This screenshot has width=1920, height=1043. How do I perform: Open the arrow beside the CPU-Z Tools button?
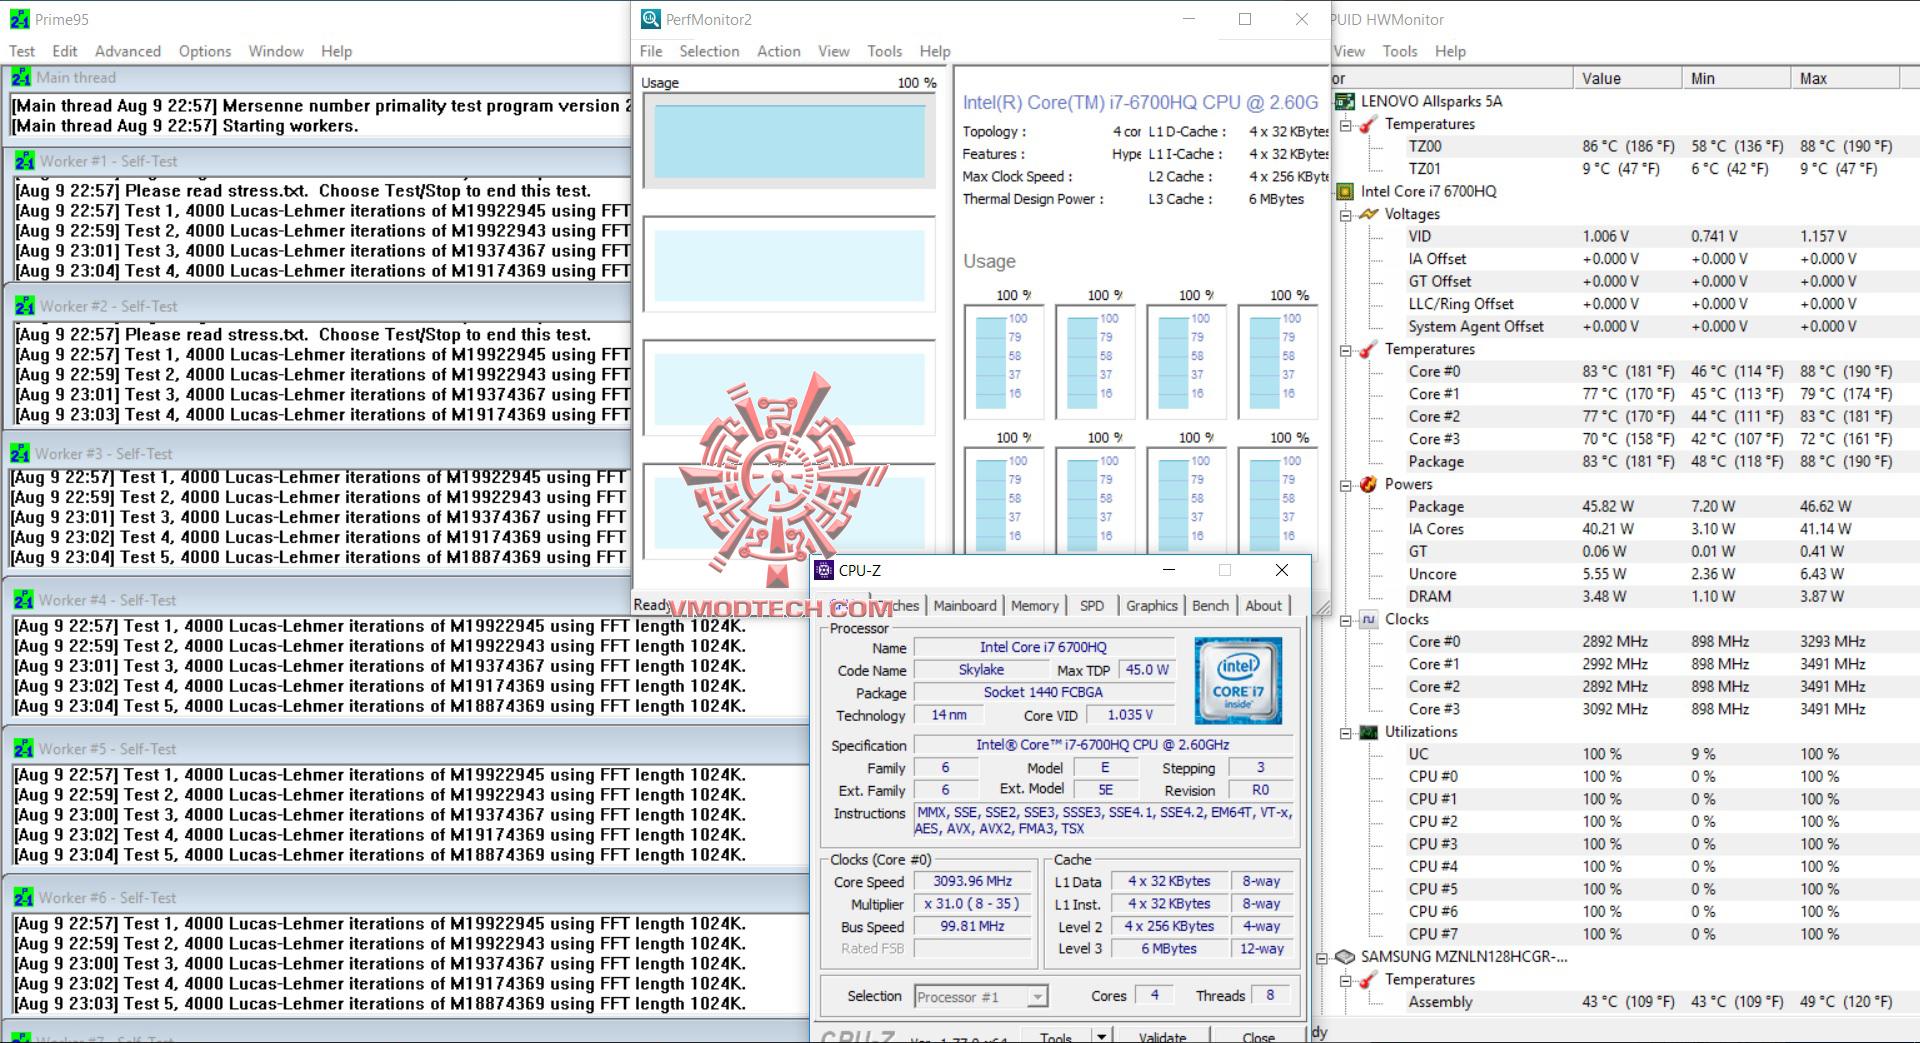coord(1101,1036)
